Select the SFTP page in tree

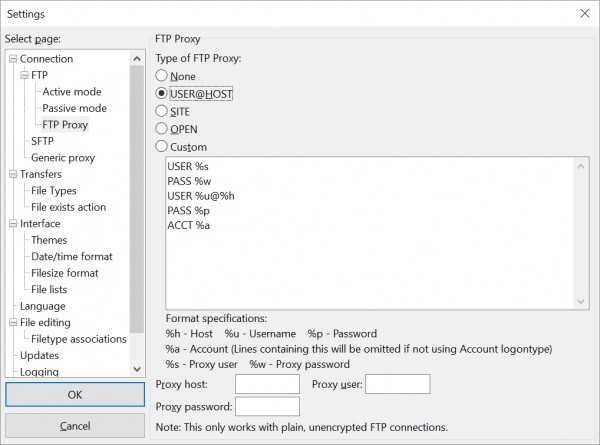pos(42,141)
